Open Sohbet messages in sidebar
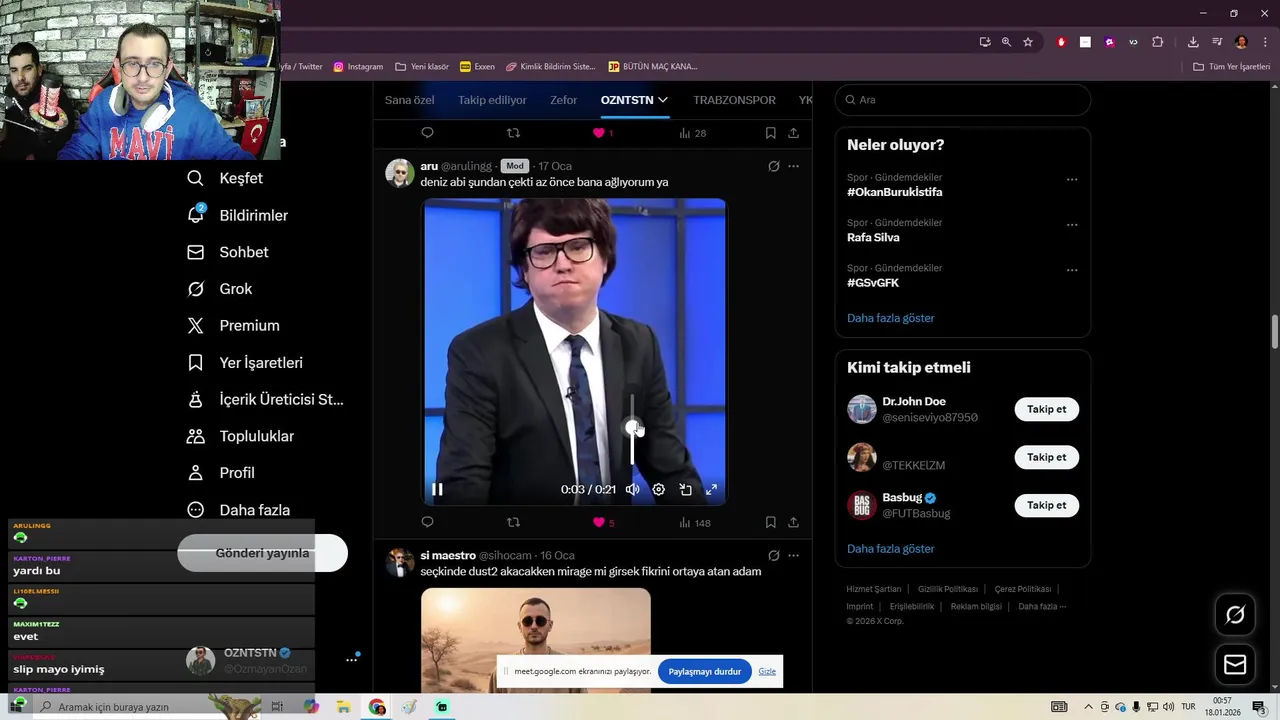Screen dimensions: 1280x720 pos(228,252)
